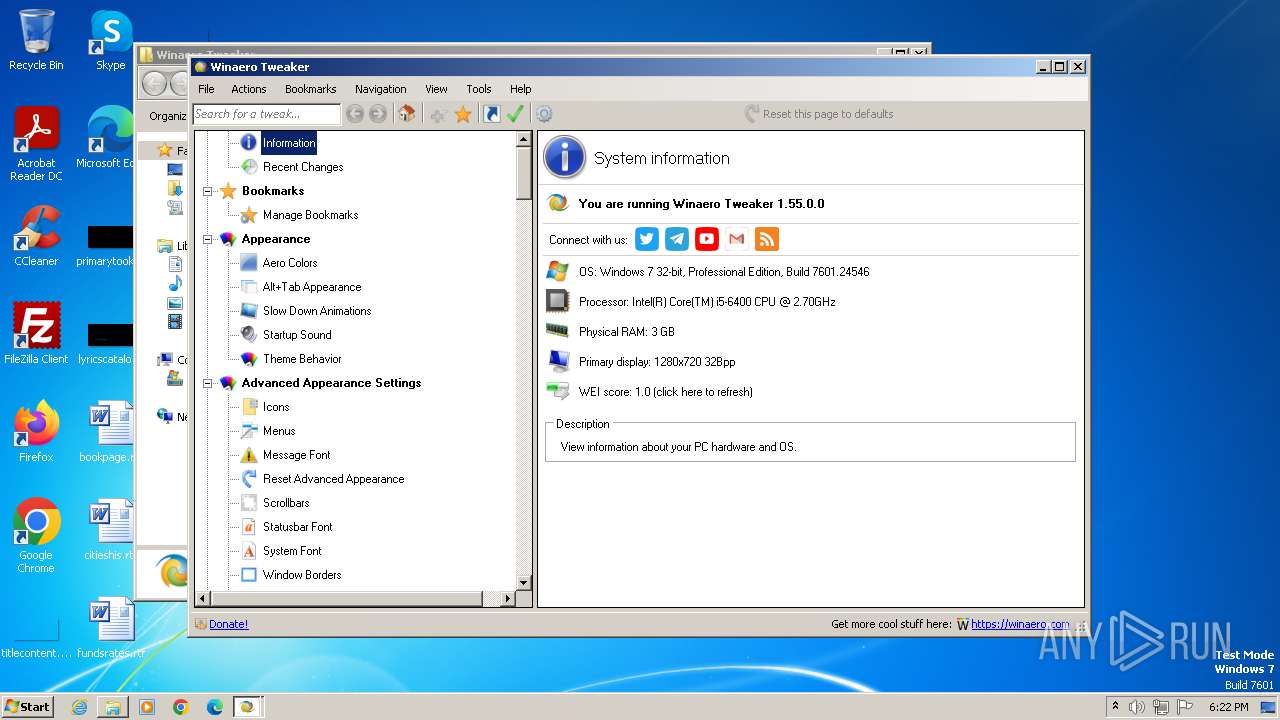Click the create shortcut arrow toolbar icon
Image resolution: width=1280 pixels, height=720 pixels.
coord(491,114)
